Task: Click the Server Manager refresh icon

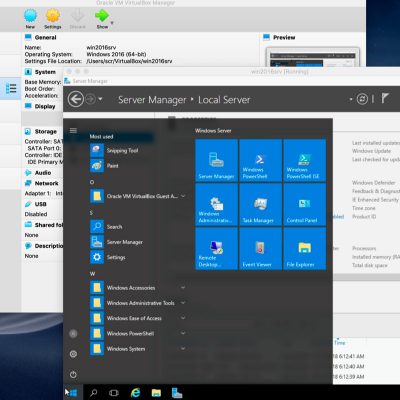Action: tap(362, 99)
